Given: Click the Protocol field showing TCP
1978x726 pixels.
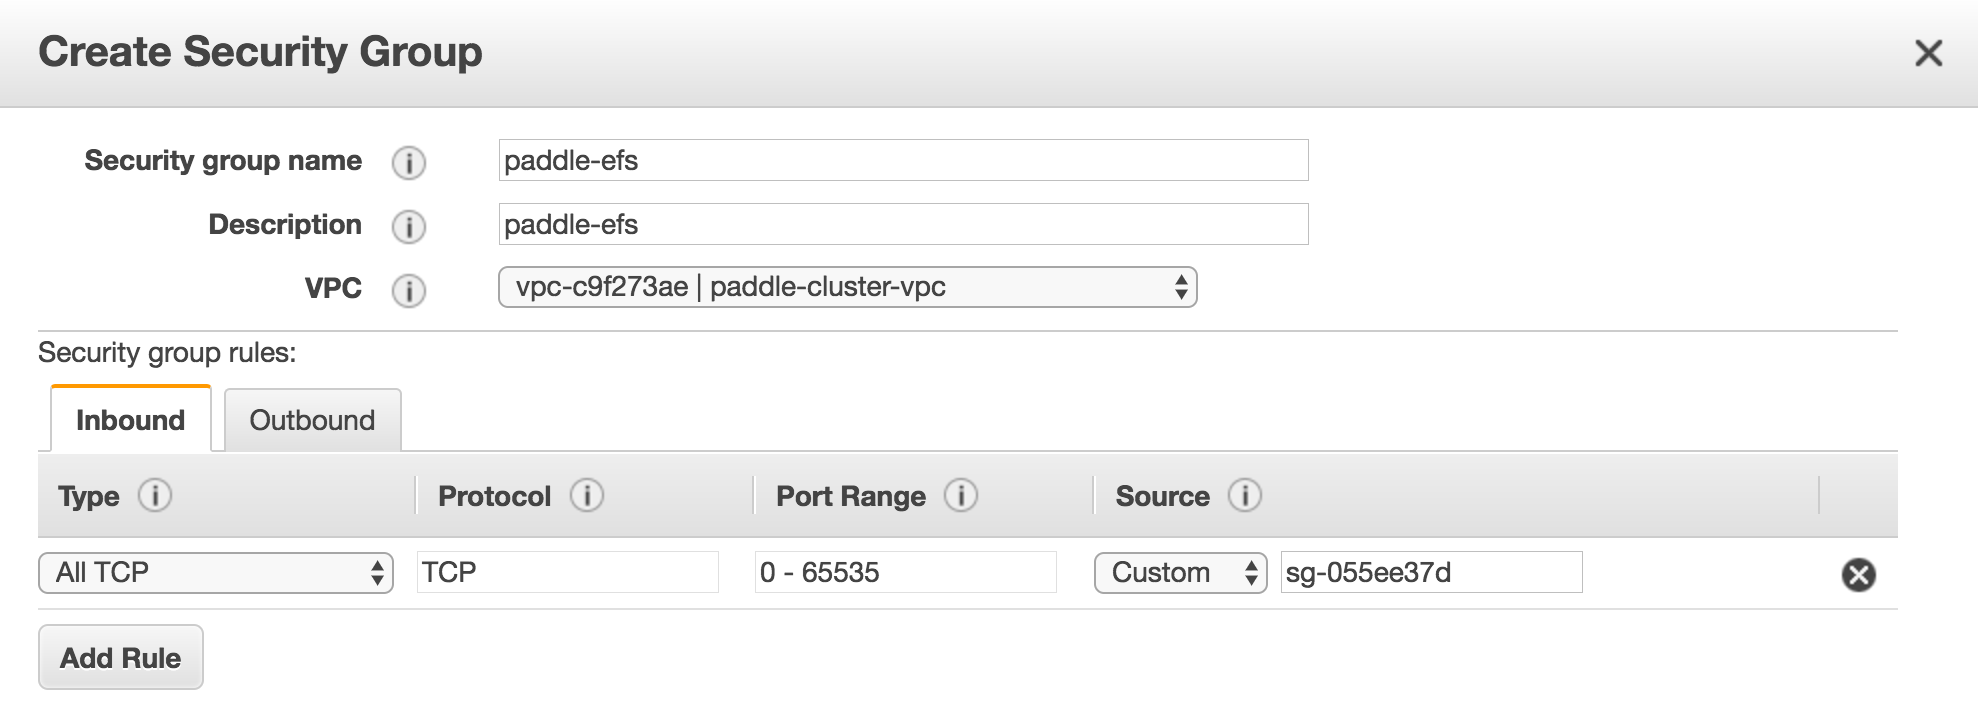Looking at the screenshot, I should tap(567, 572).
